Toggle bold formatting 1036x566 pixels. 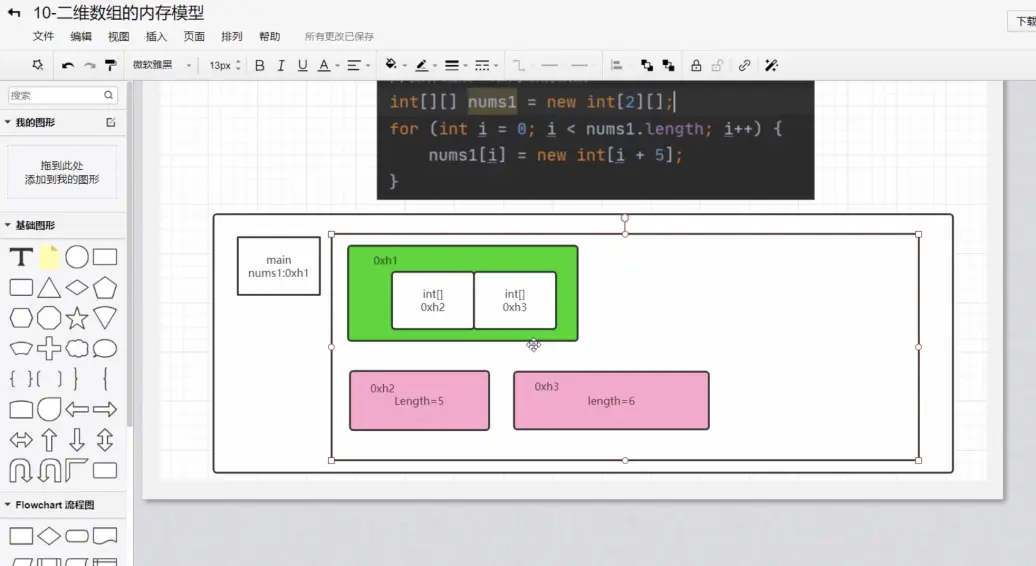[260, 65]
